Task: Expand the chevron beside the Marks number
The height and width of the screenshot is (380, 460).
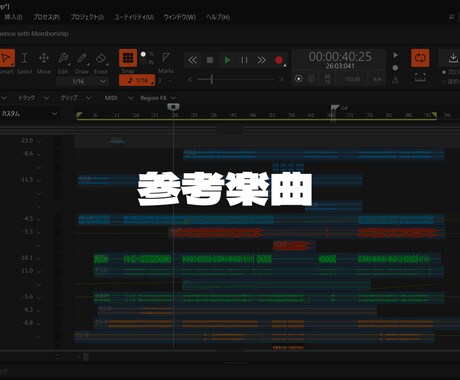Action: (x=170, y=81)
